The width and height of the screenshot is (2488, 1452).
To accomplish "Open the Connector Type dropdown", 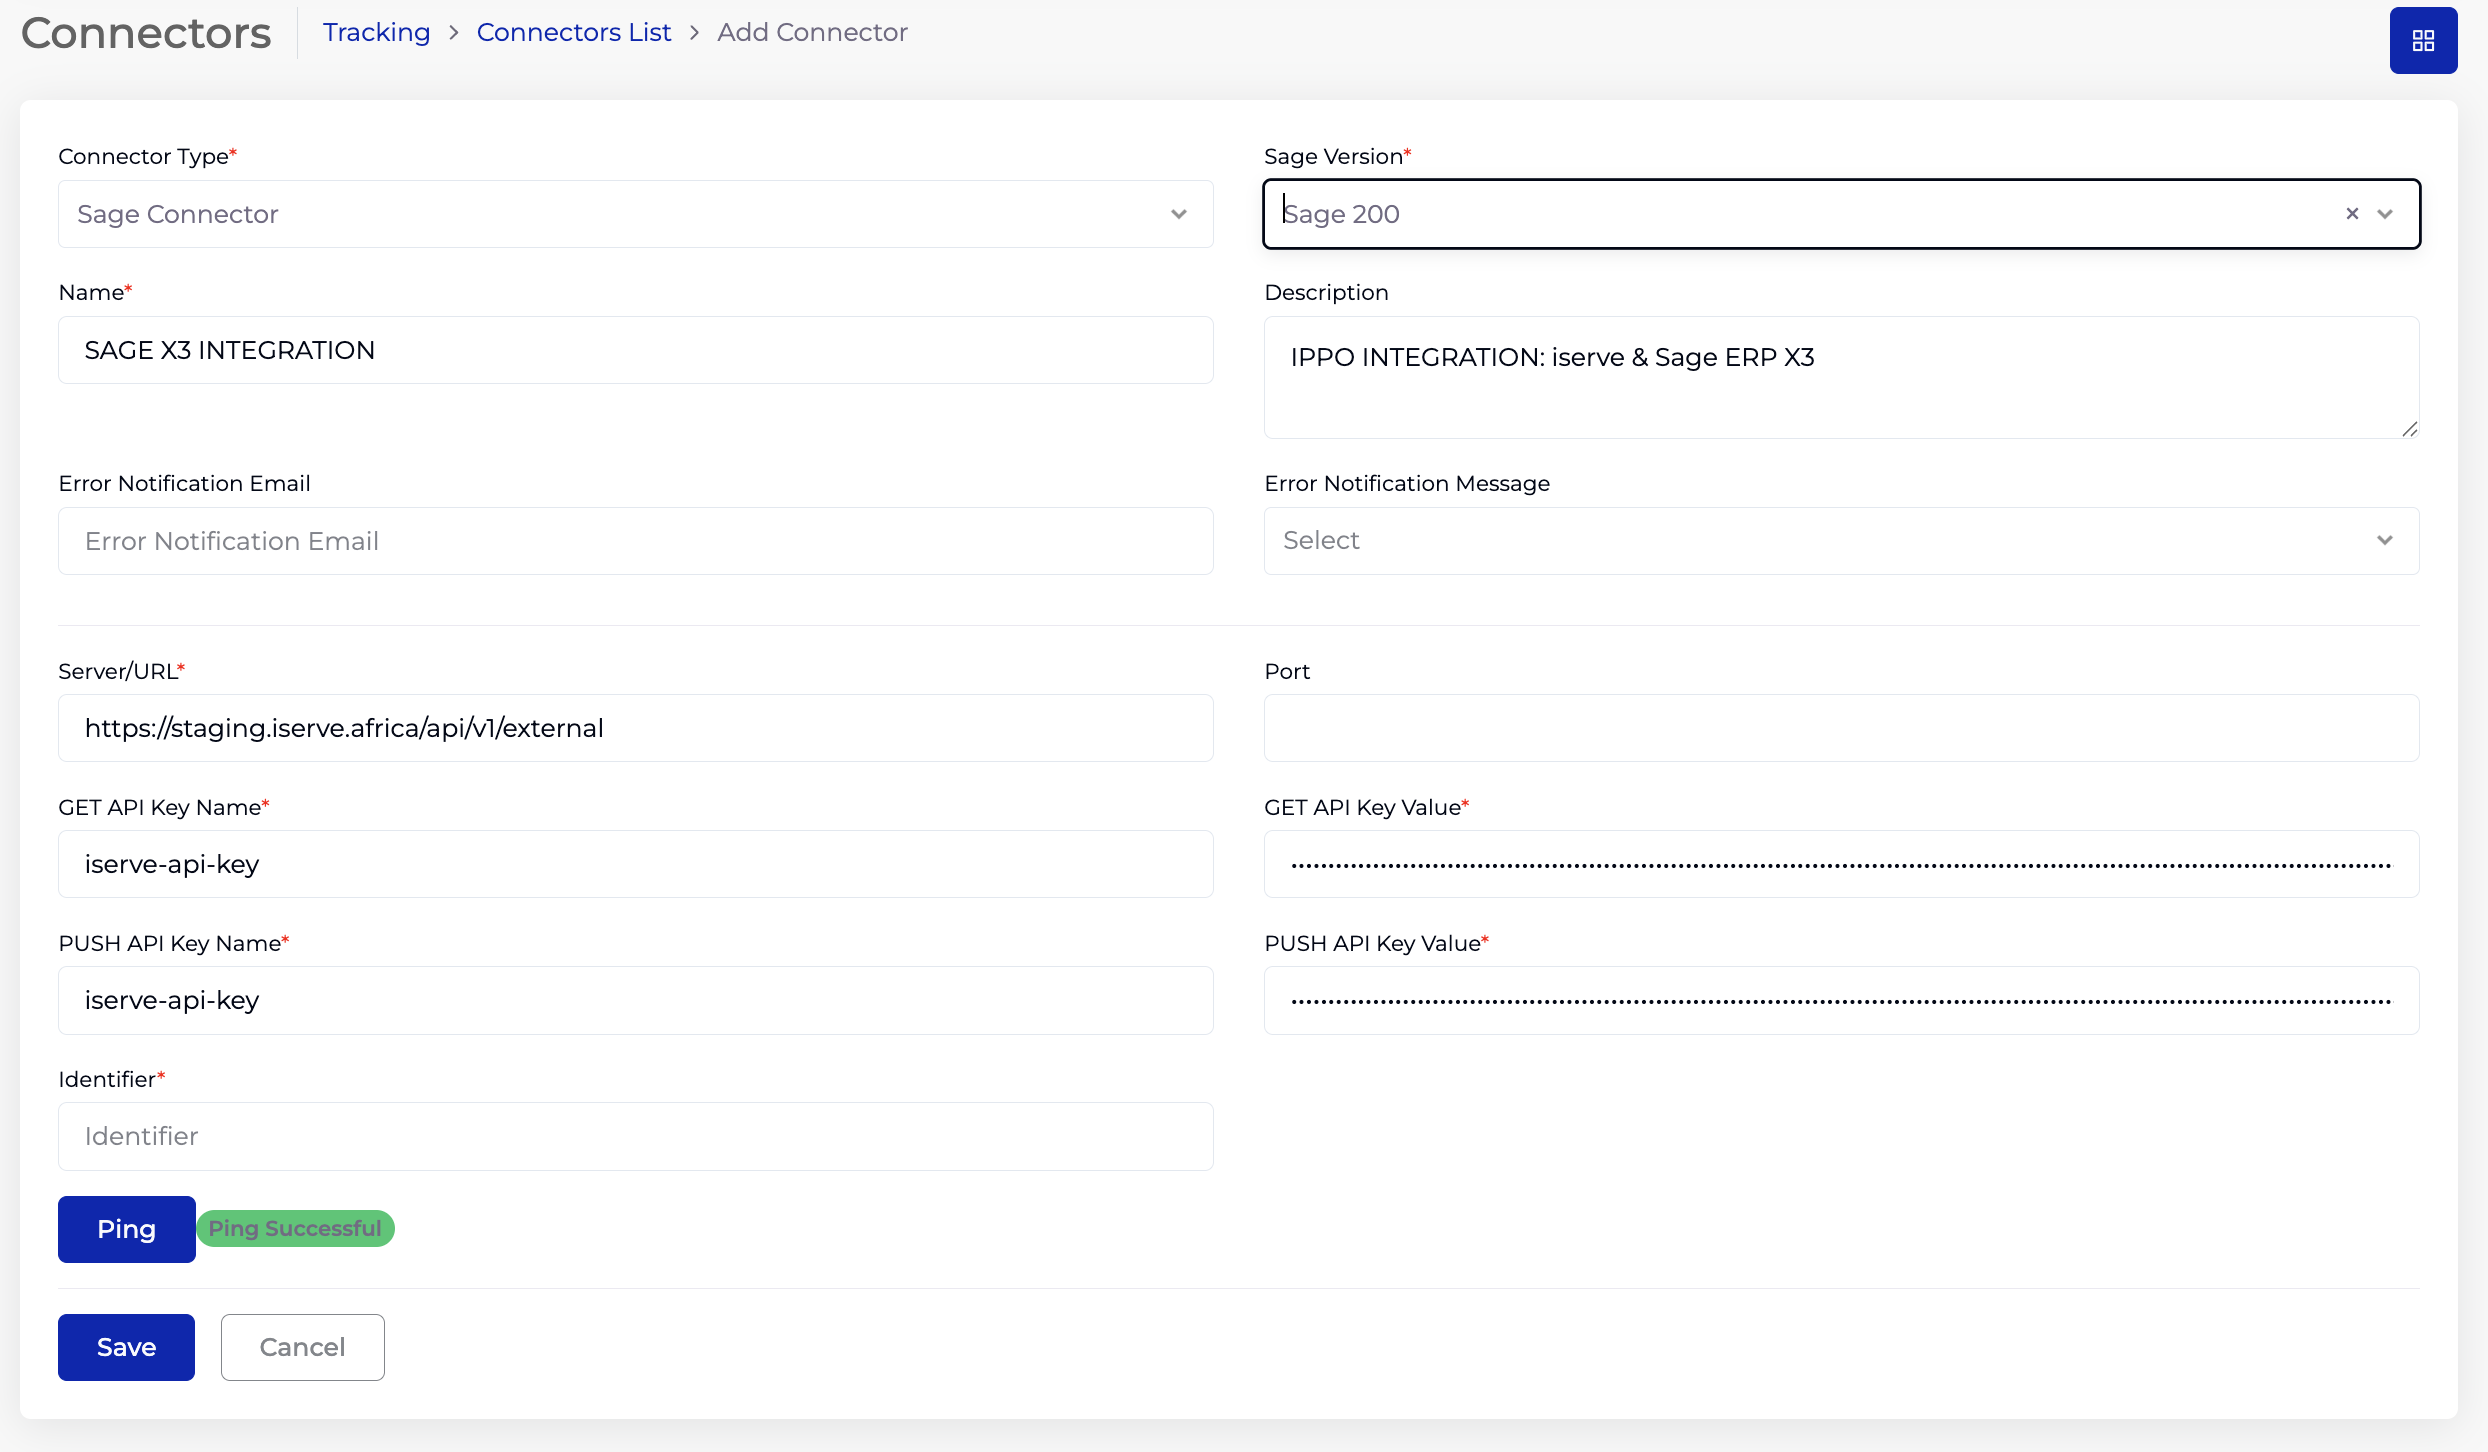I will (636, 214).
